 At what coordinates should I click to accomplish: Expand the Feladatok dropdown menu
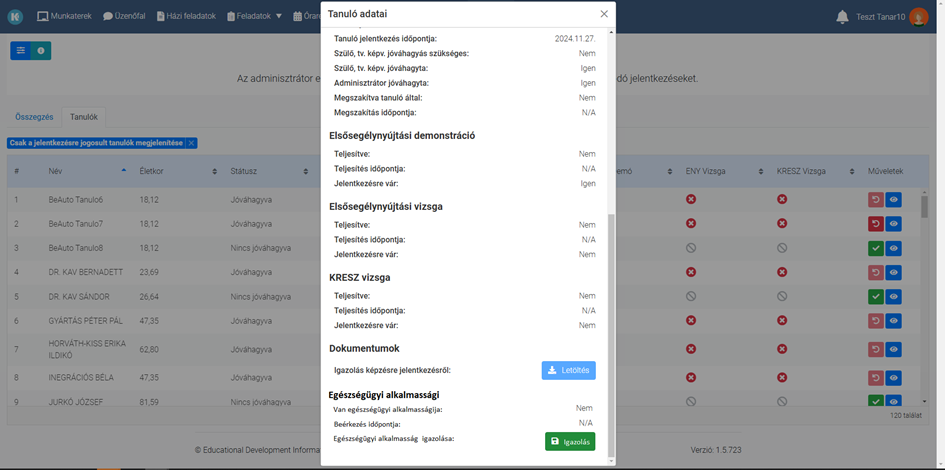[254, 16]
